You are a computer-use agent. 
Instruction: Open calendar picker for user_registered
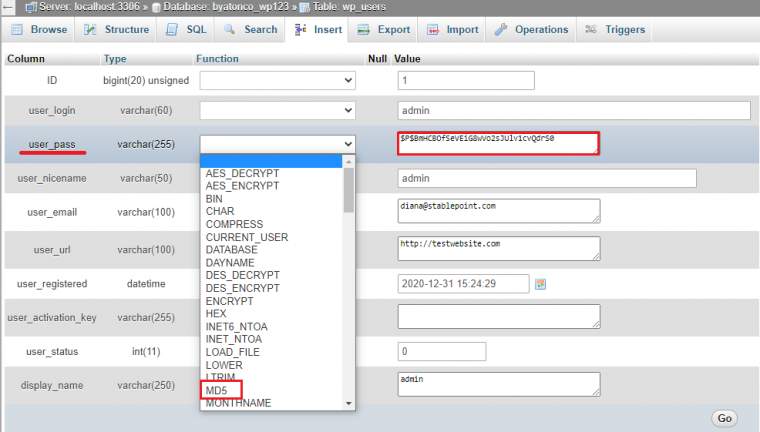point(540,284)
